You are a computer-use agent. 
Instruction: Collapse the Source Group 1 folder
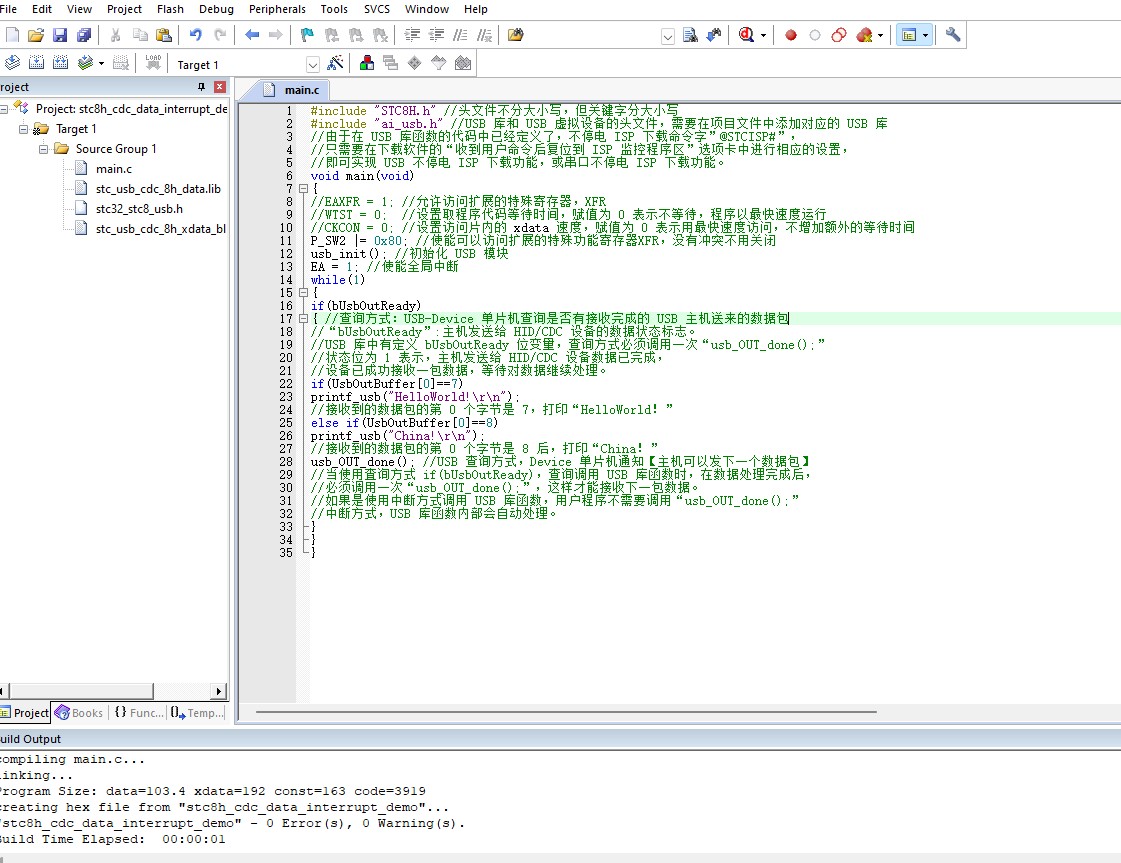44,149
